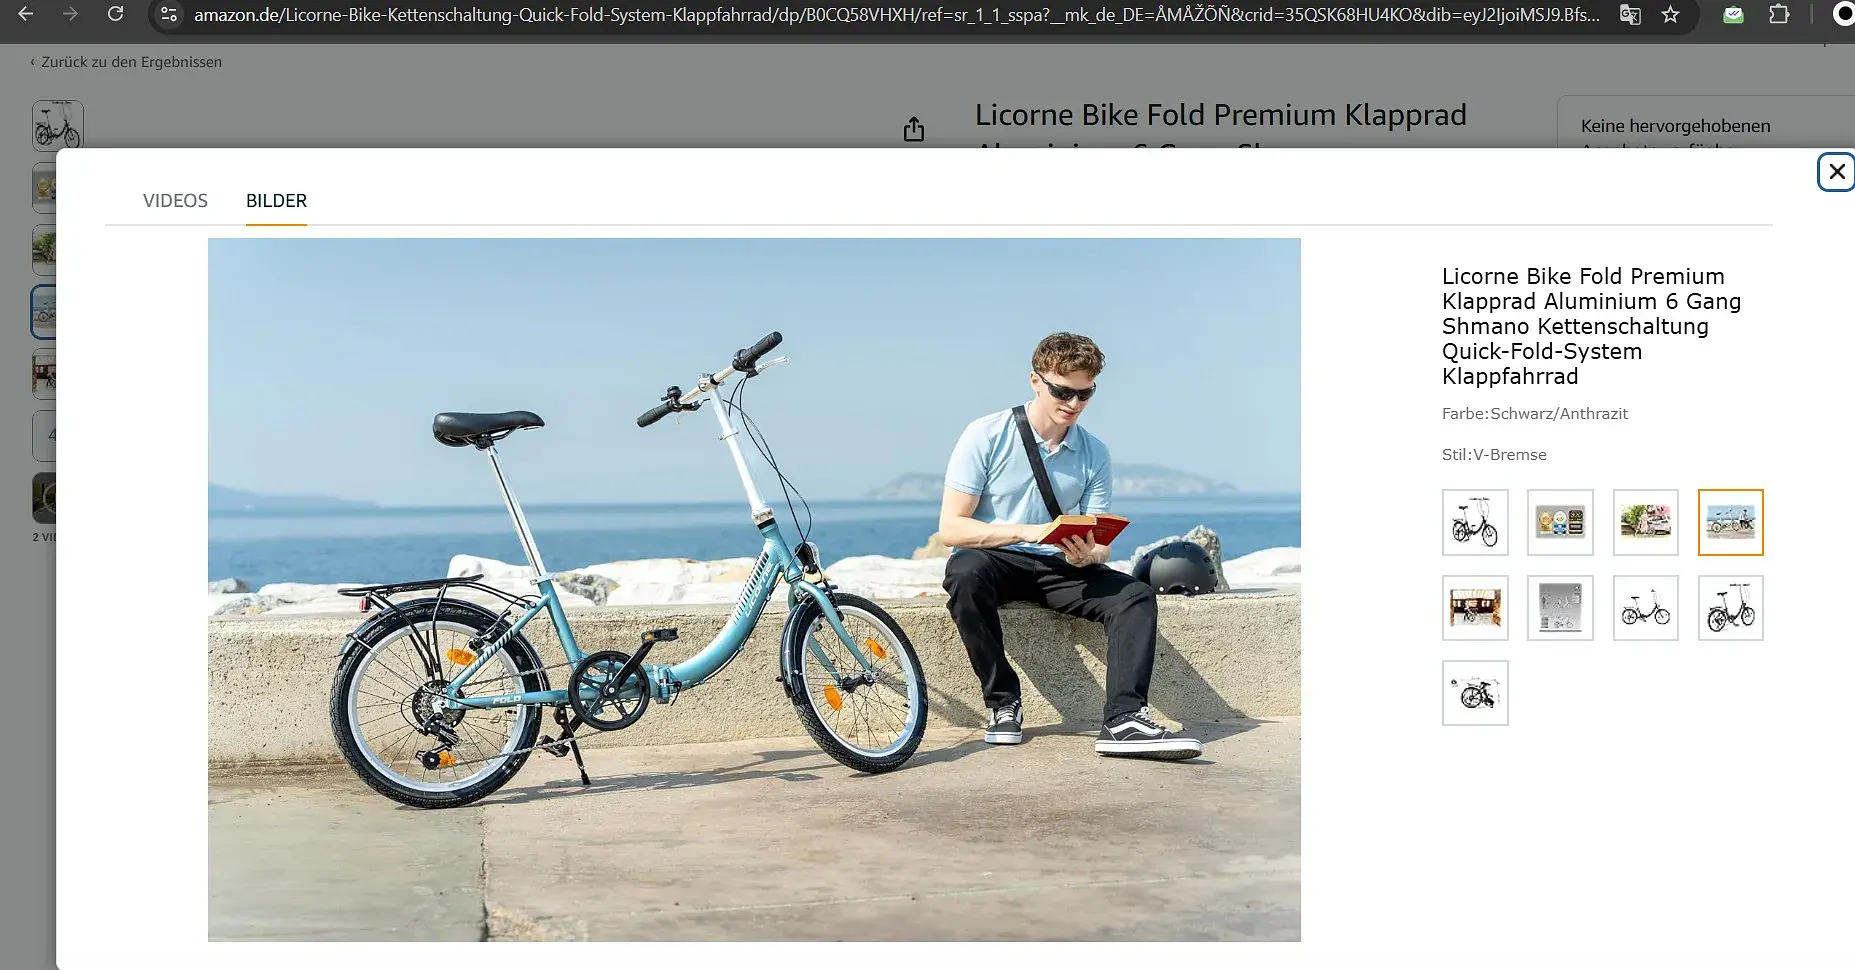Screen dimensions: 1855x970
Task: Switch to the VIDEOS tab
Action: point(175,201)
